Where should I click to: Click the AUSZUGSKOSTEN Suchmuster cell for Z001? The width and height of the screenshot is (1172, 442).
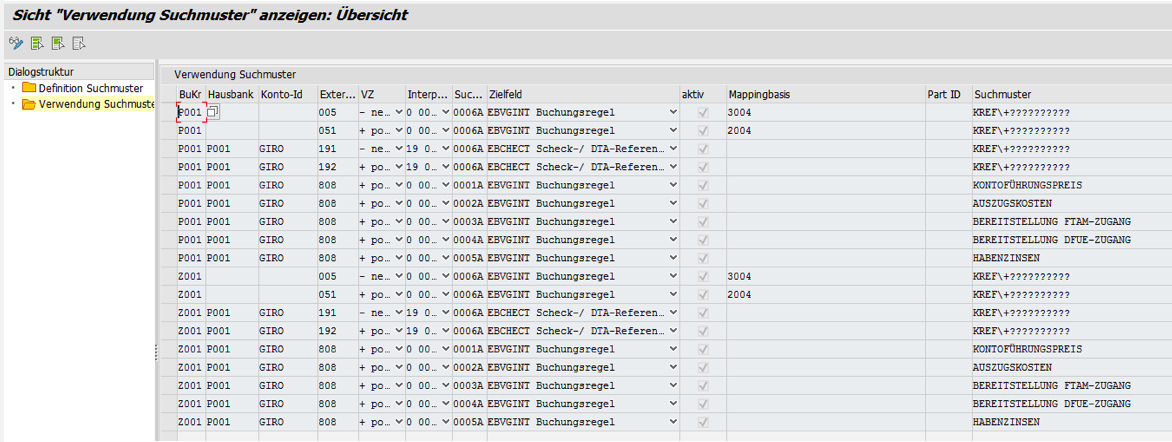(x=1070, y=368)
